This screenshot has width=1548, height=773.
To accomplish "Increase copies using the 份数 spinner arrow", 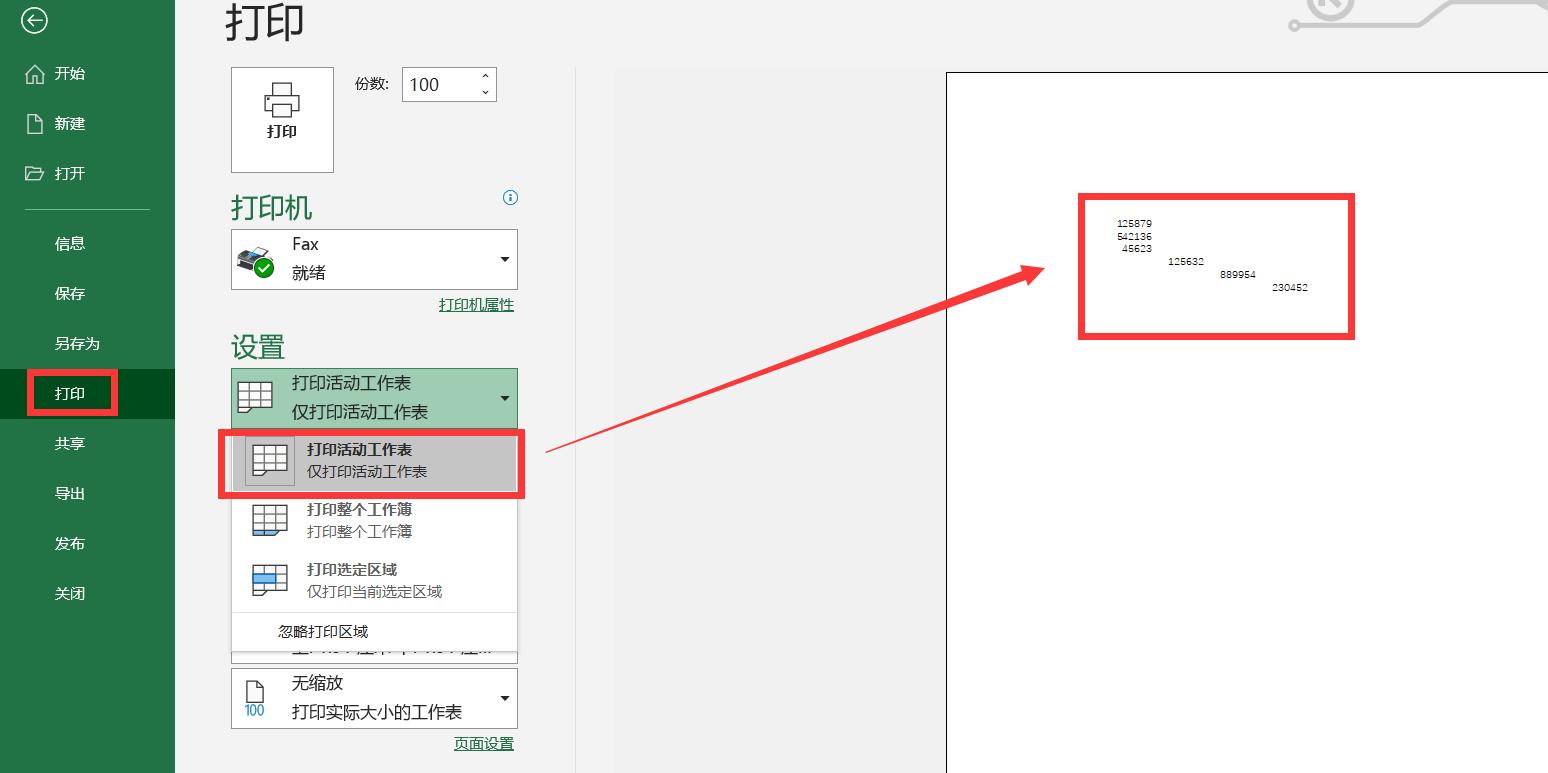I will coord(485,76).
